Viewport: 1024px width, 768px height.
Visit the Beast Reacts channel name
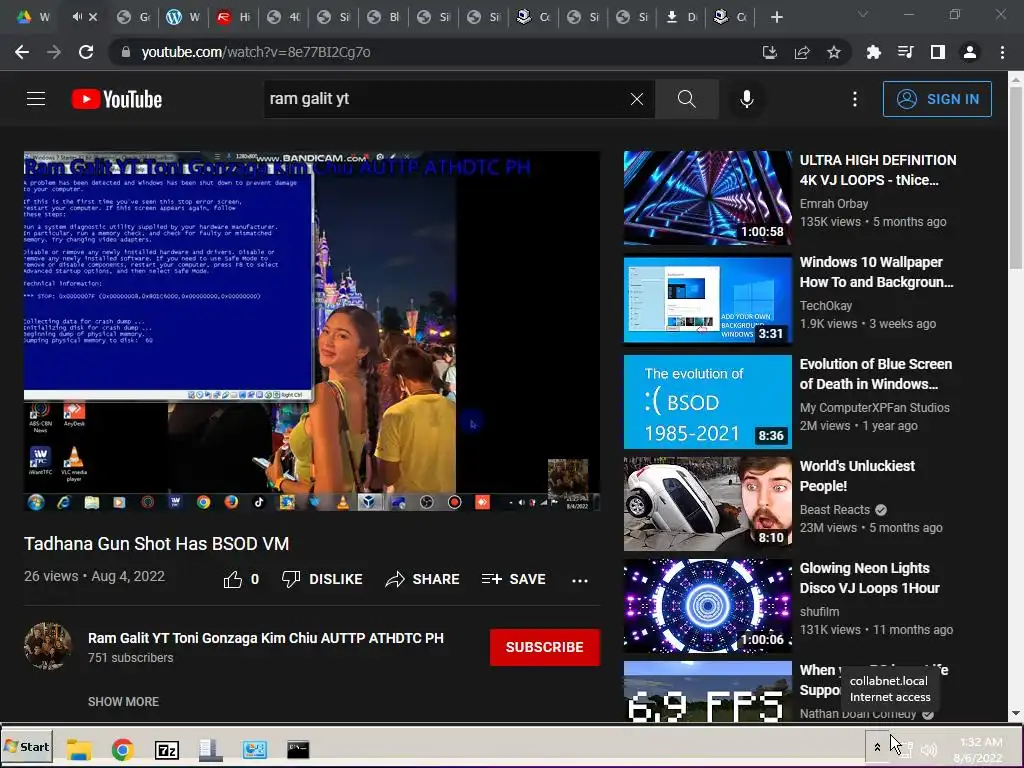pyautogui.click(x=835, y=509)
